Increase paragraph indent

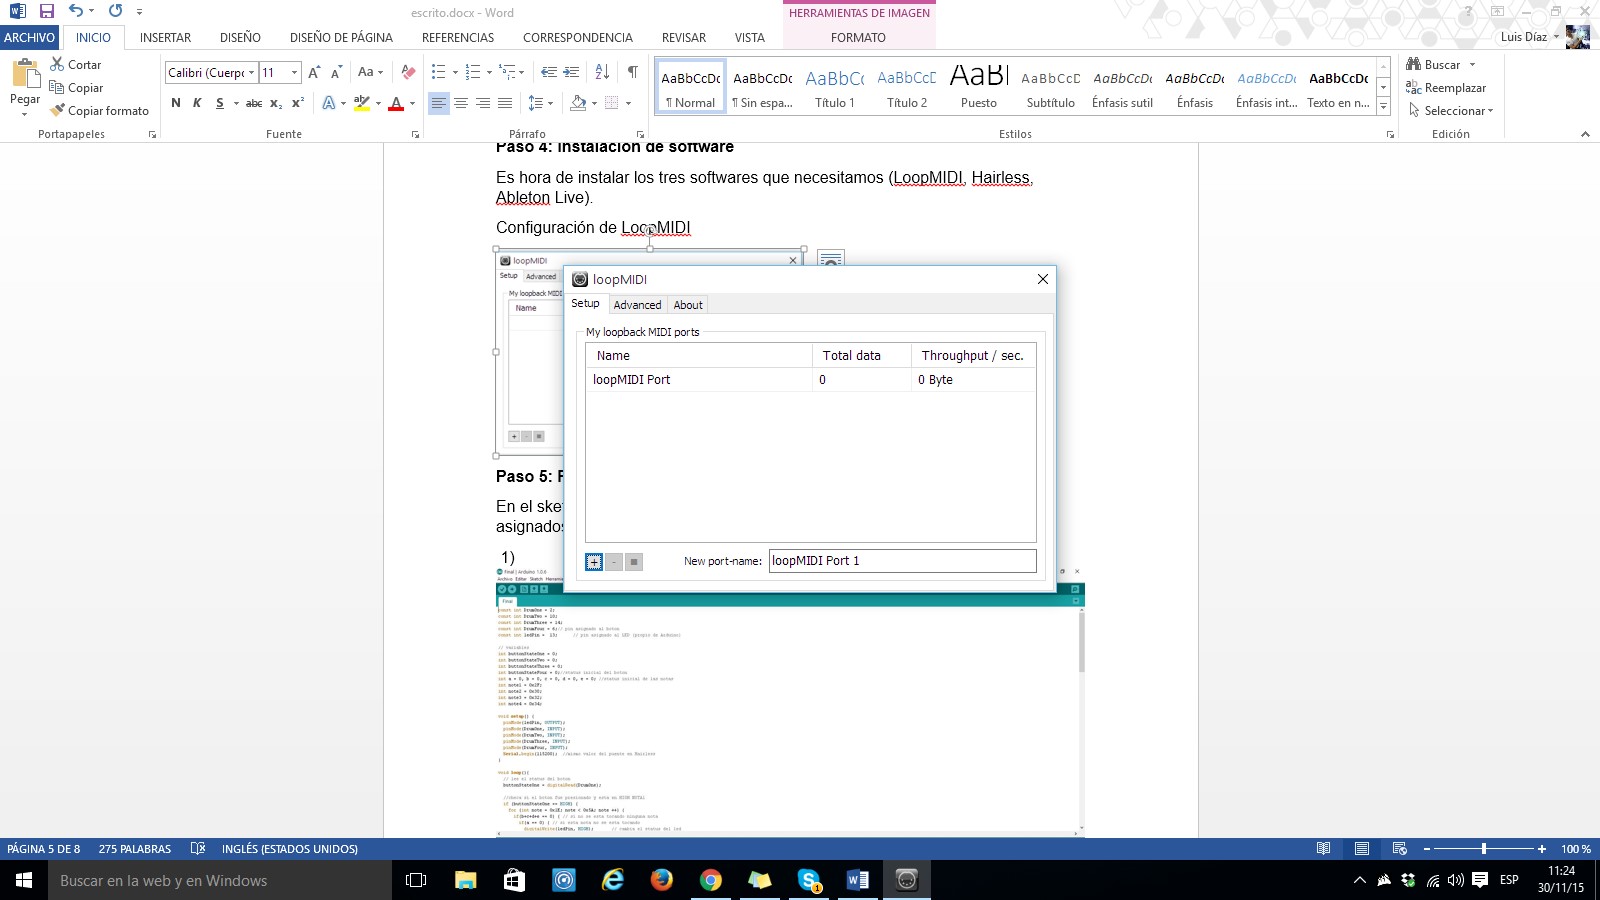point(571,72)
